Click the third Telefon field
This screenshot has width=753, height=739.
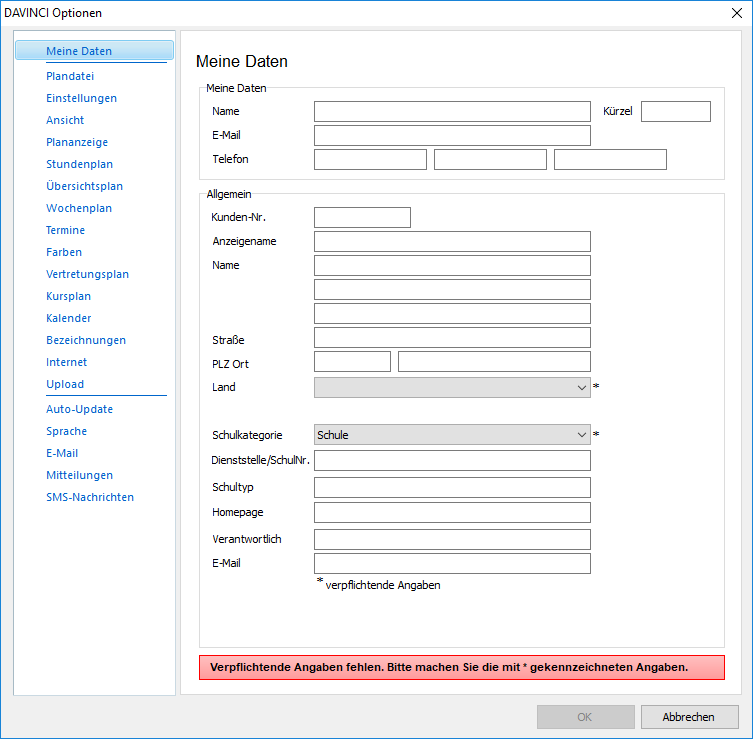610,159
